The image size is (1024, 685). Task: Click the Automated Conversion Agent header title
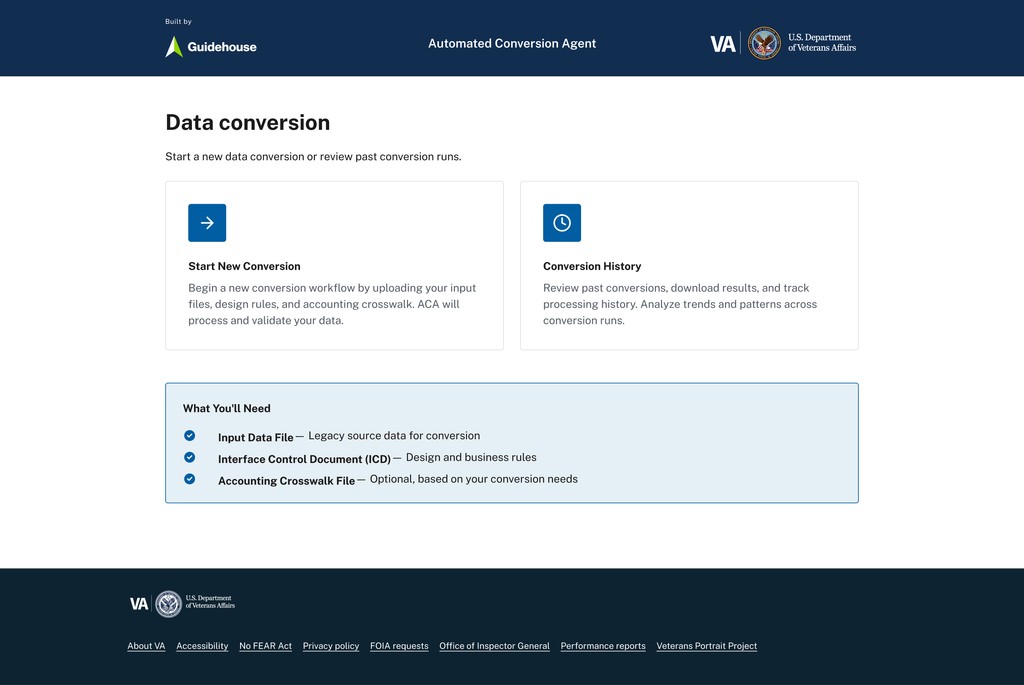tap(512, 44)
